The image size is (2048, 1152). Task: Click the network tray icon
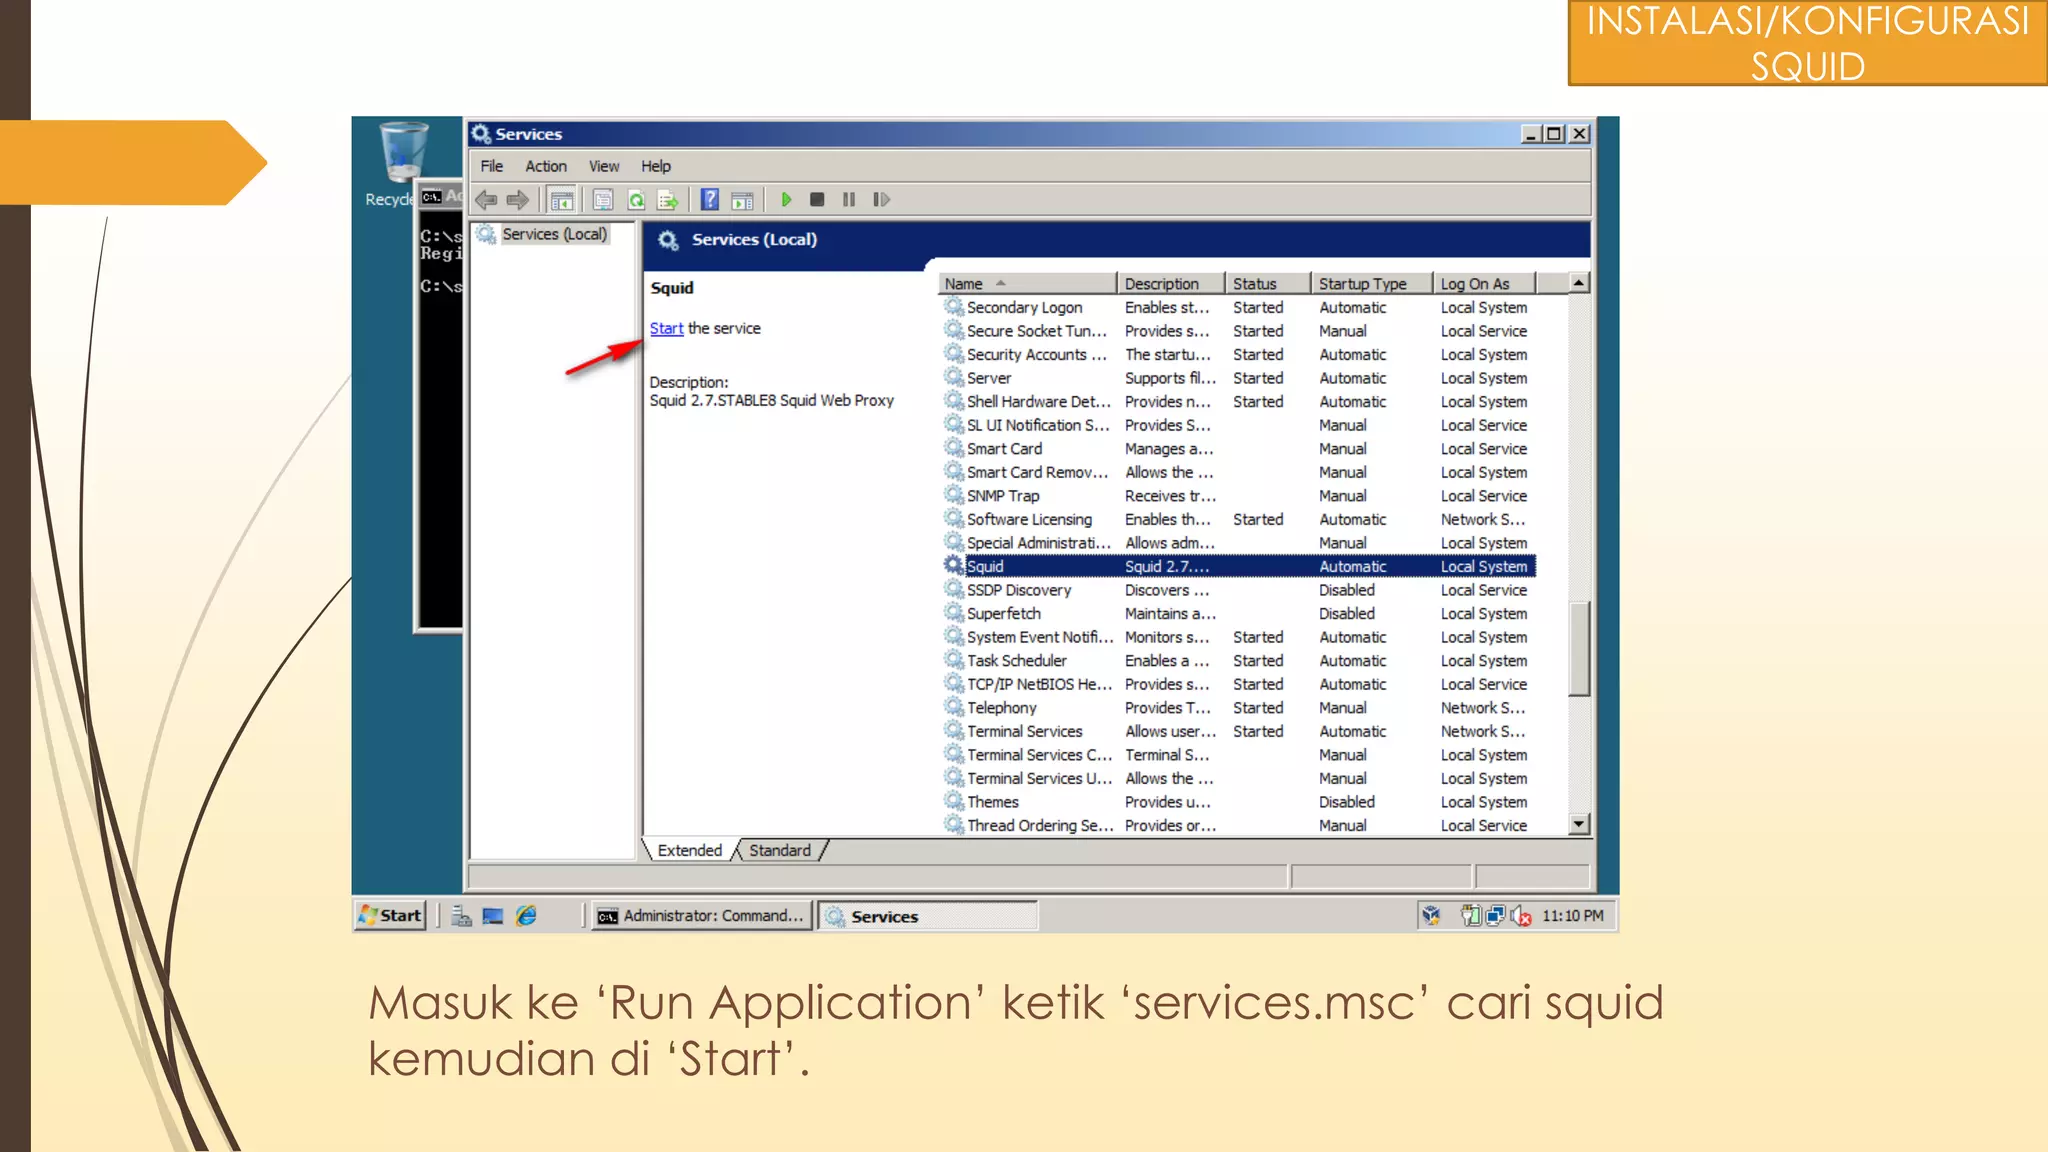pyautogui.click(x=1496, y=916)
